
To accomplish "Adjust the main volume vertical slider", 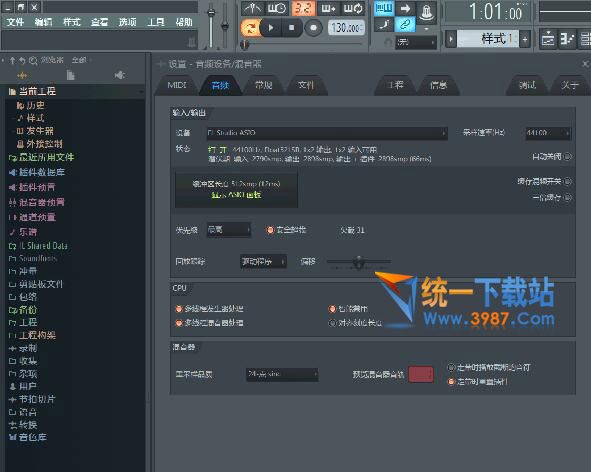I will (x=211, y=25).
